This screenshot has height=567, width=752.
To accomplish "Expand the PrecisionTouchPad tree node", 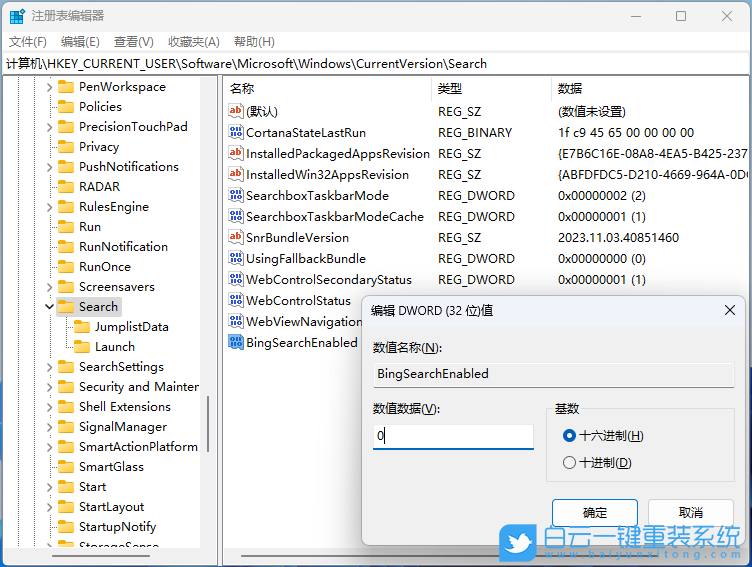I will [49, 127].
